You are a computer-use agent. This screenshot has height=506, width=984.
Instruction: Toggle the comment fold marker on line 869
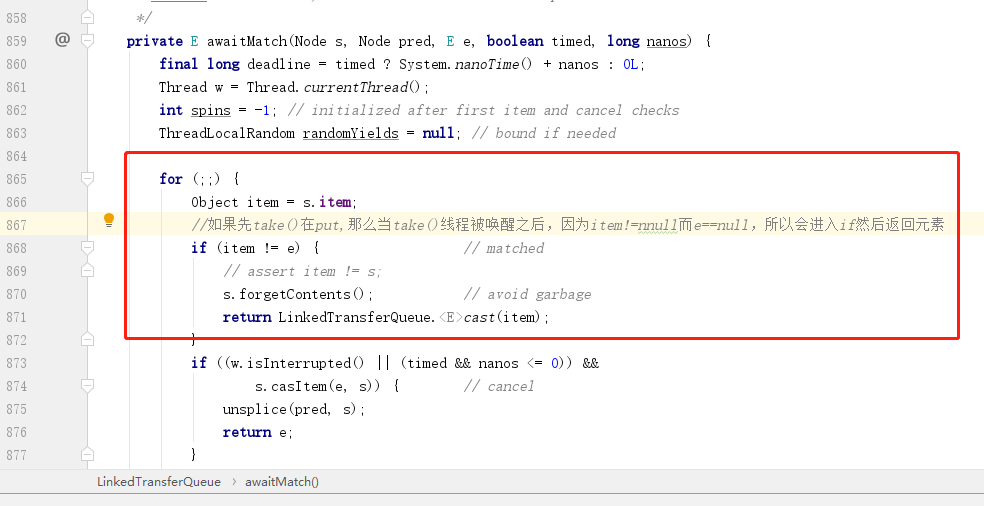point(88,271)
